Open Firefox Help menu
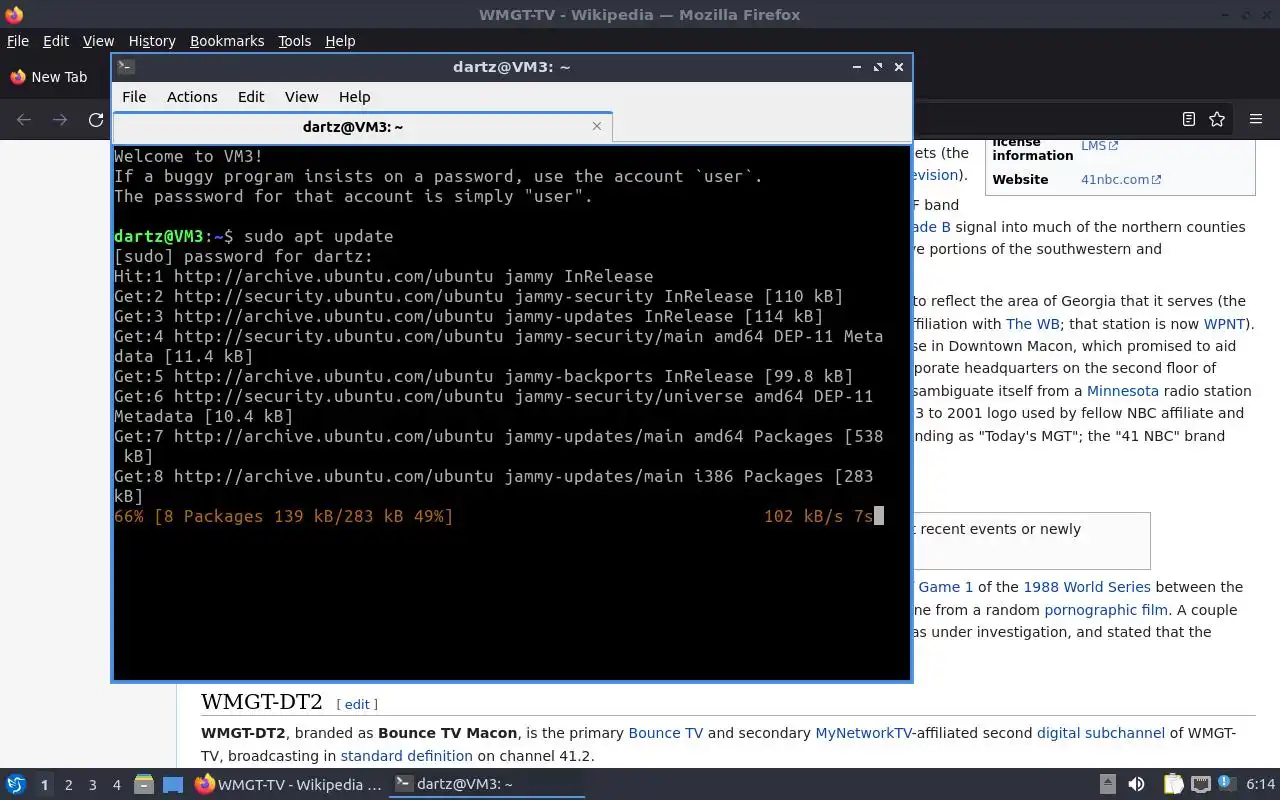Image resolution: width=1280 pixels, height=800 pixels. coord(340,41)
